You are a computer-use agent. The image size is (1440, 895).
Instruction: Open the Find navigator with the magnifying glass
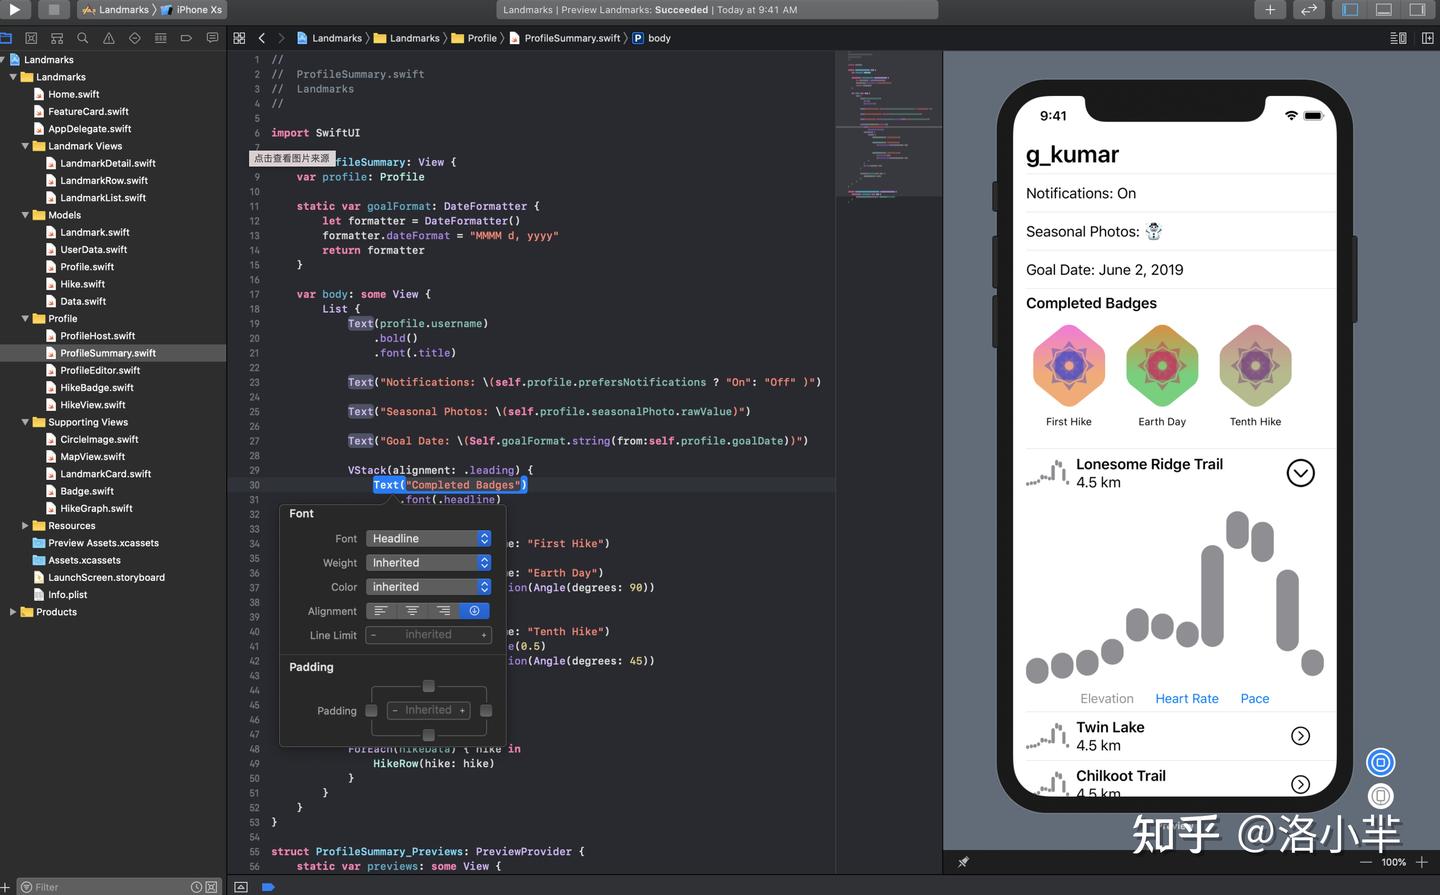(82, 37)
